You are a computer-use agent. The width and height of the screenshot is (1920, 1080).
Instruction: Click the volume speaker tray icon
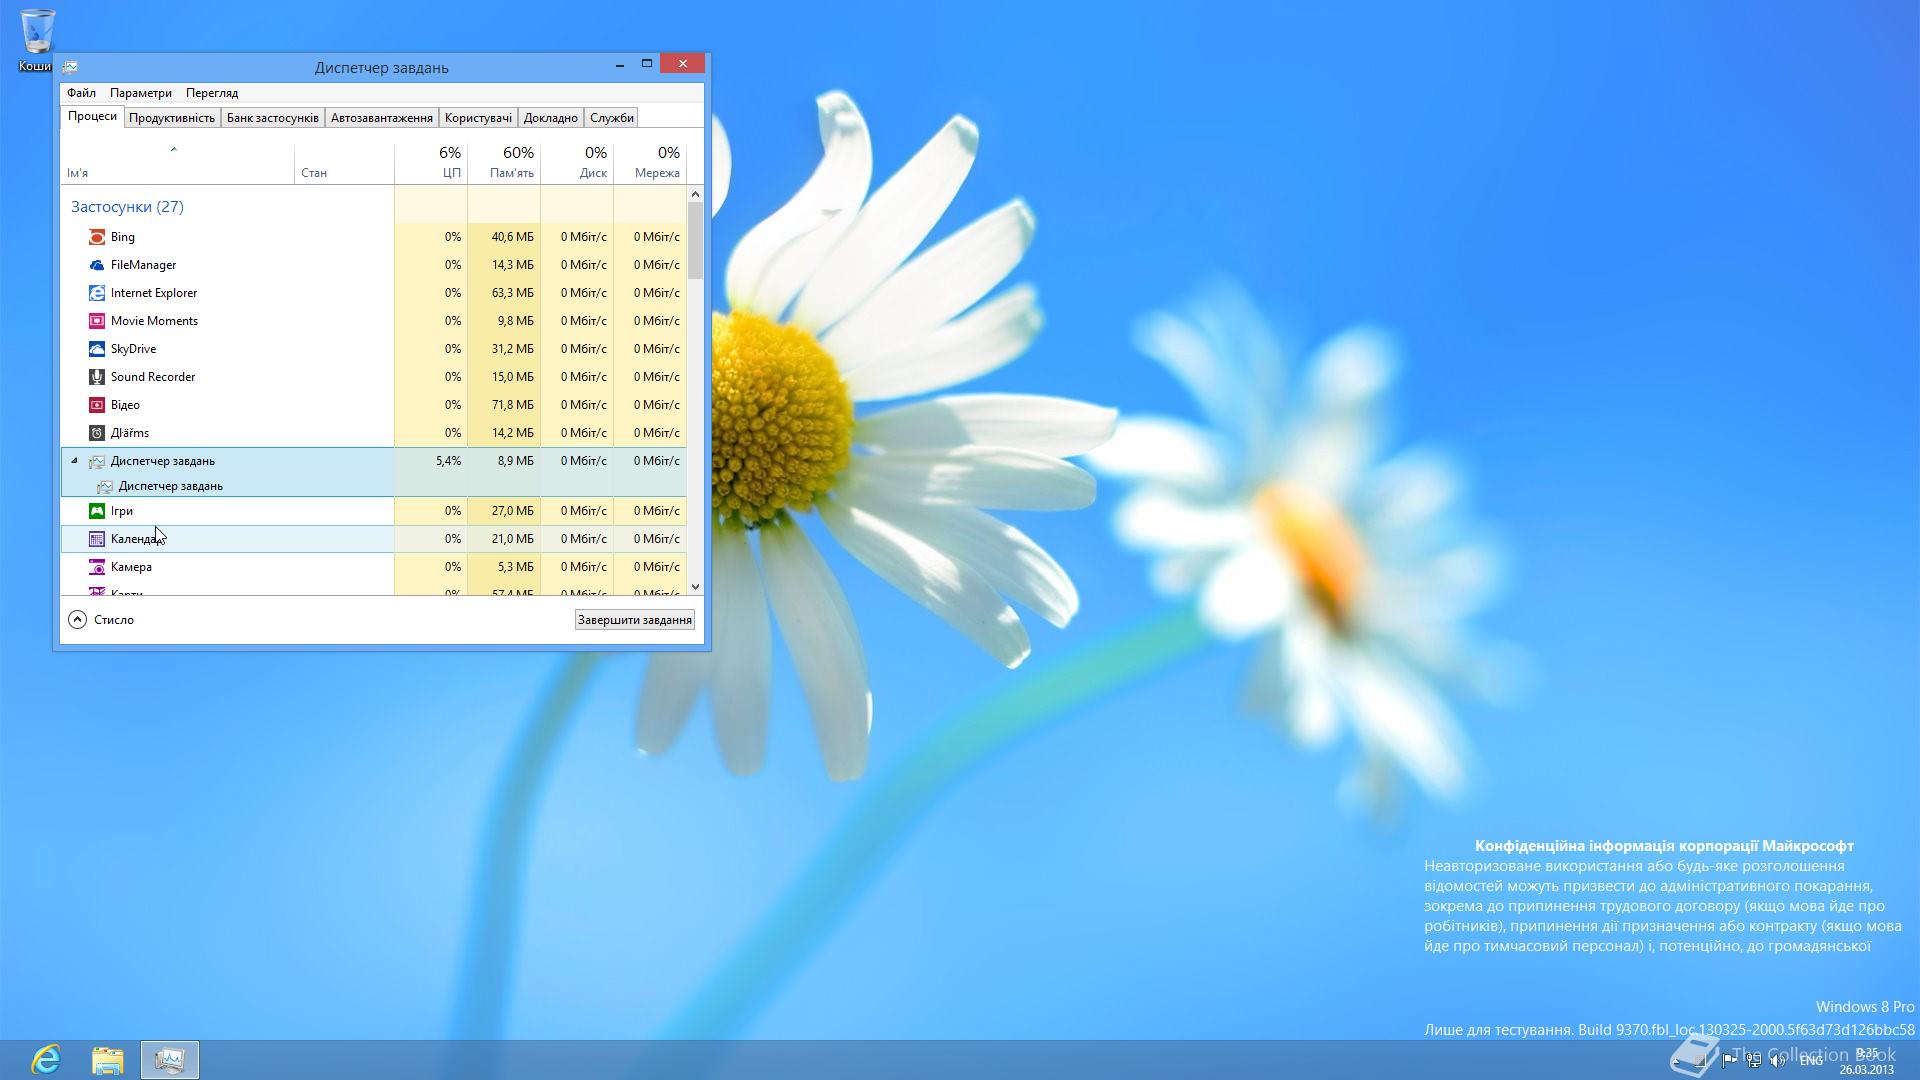tap(1779, 1060)
